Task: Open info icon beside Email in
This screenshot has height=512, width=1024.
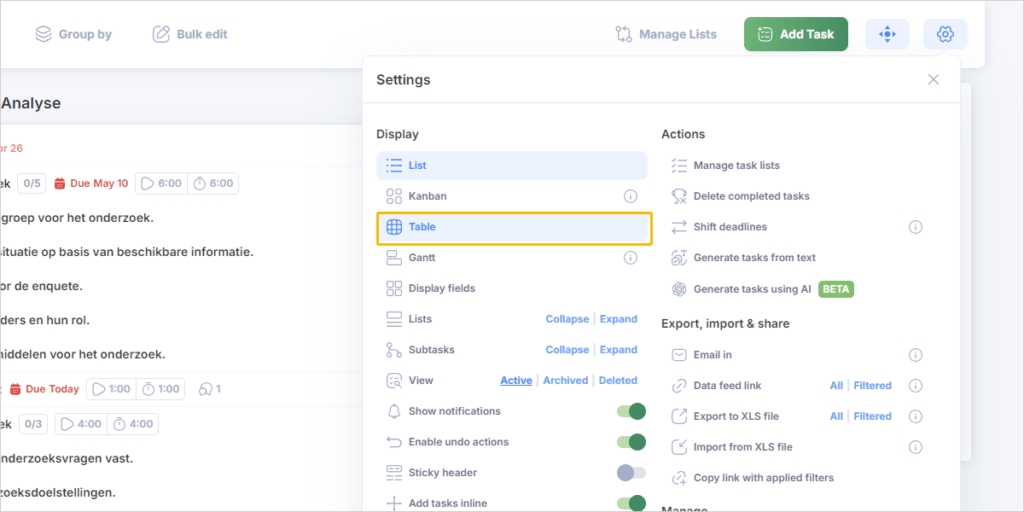Action: (915, 355)
